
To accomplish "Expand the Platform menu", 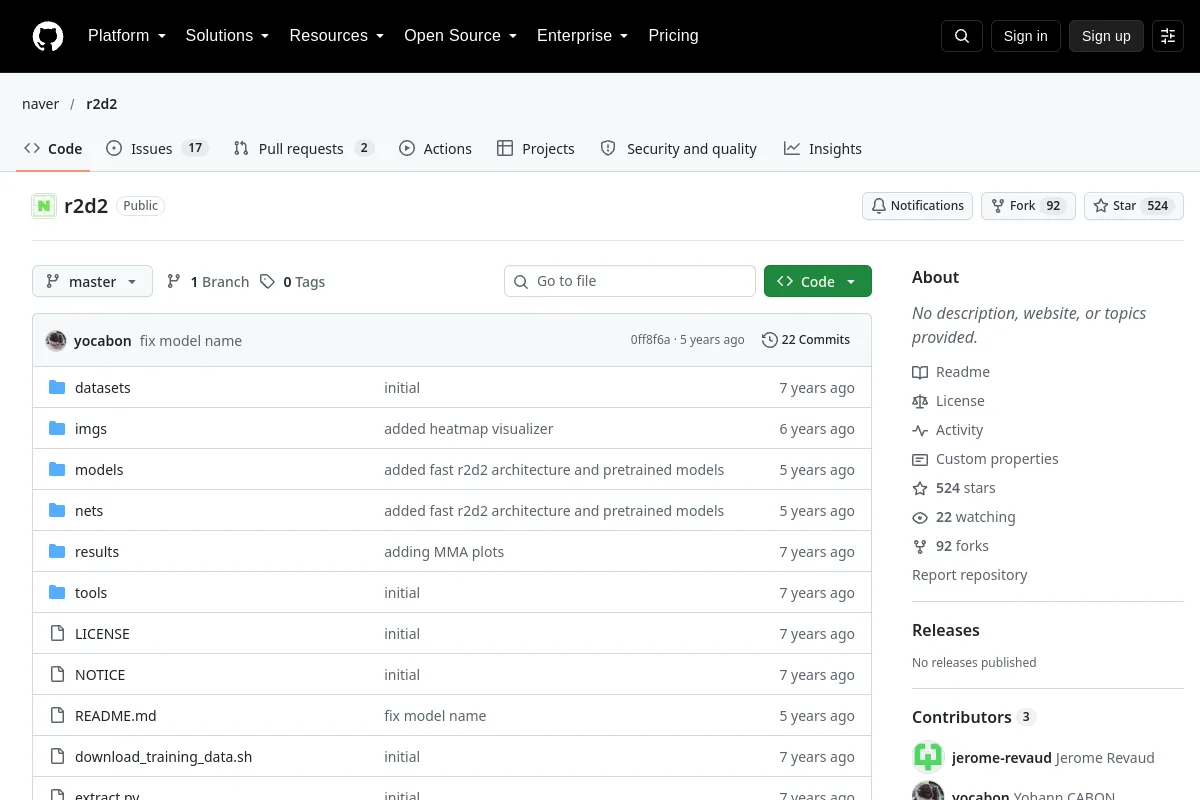I will pos(127,36).
